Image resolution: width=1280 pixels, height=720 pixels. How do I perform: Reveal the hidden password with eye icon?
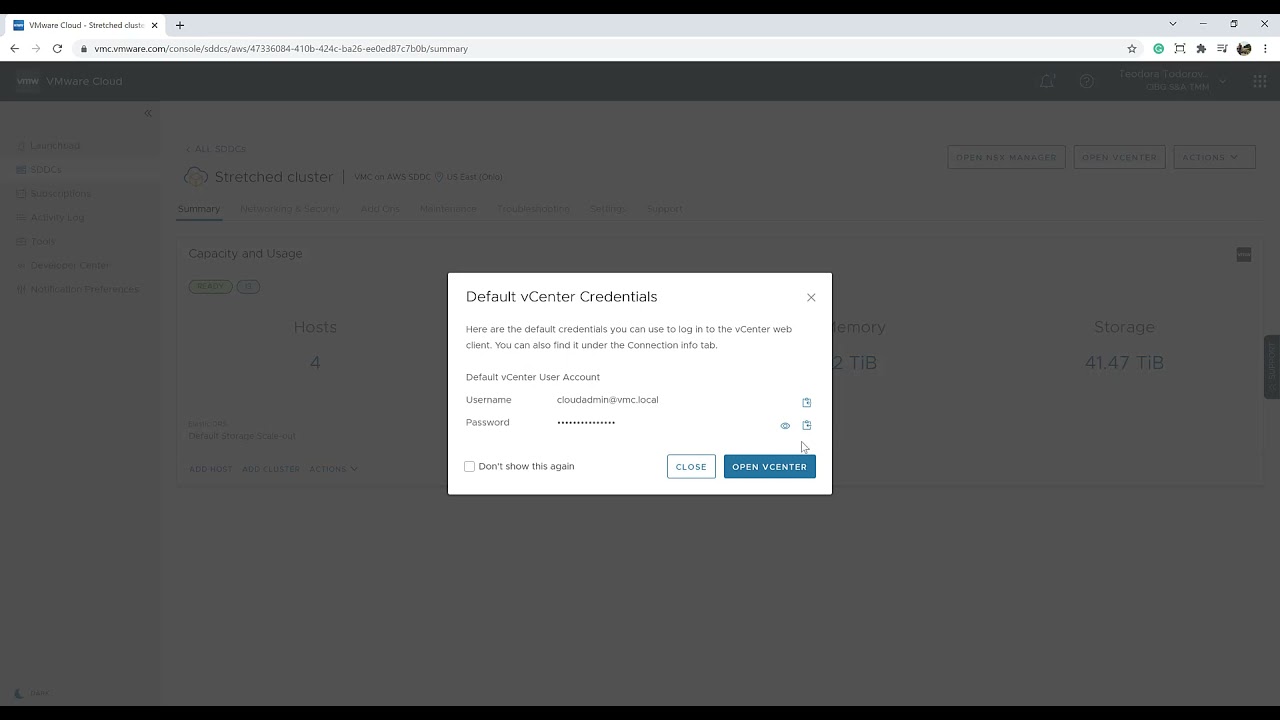tap(785, 426)
